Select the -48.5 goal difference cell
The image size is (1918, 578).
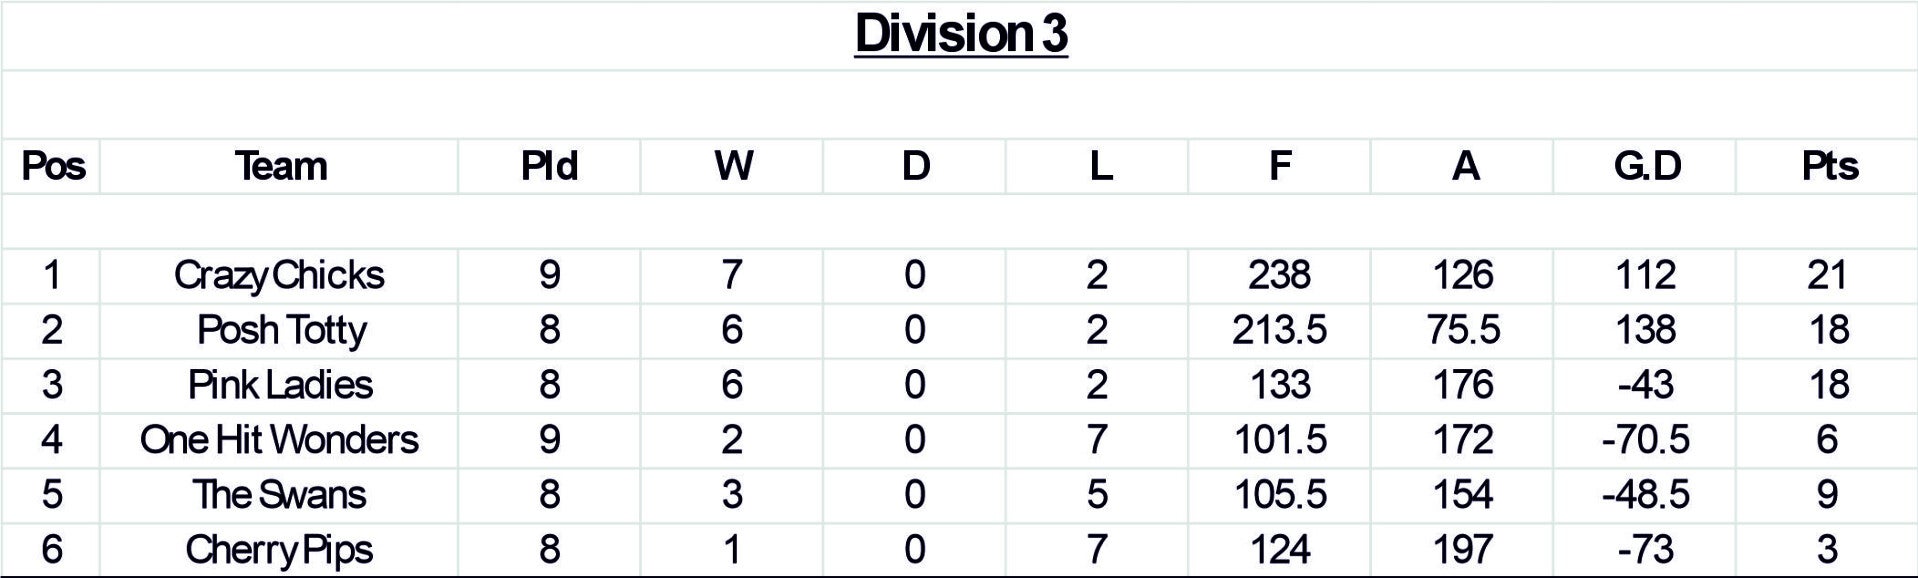1645,495
